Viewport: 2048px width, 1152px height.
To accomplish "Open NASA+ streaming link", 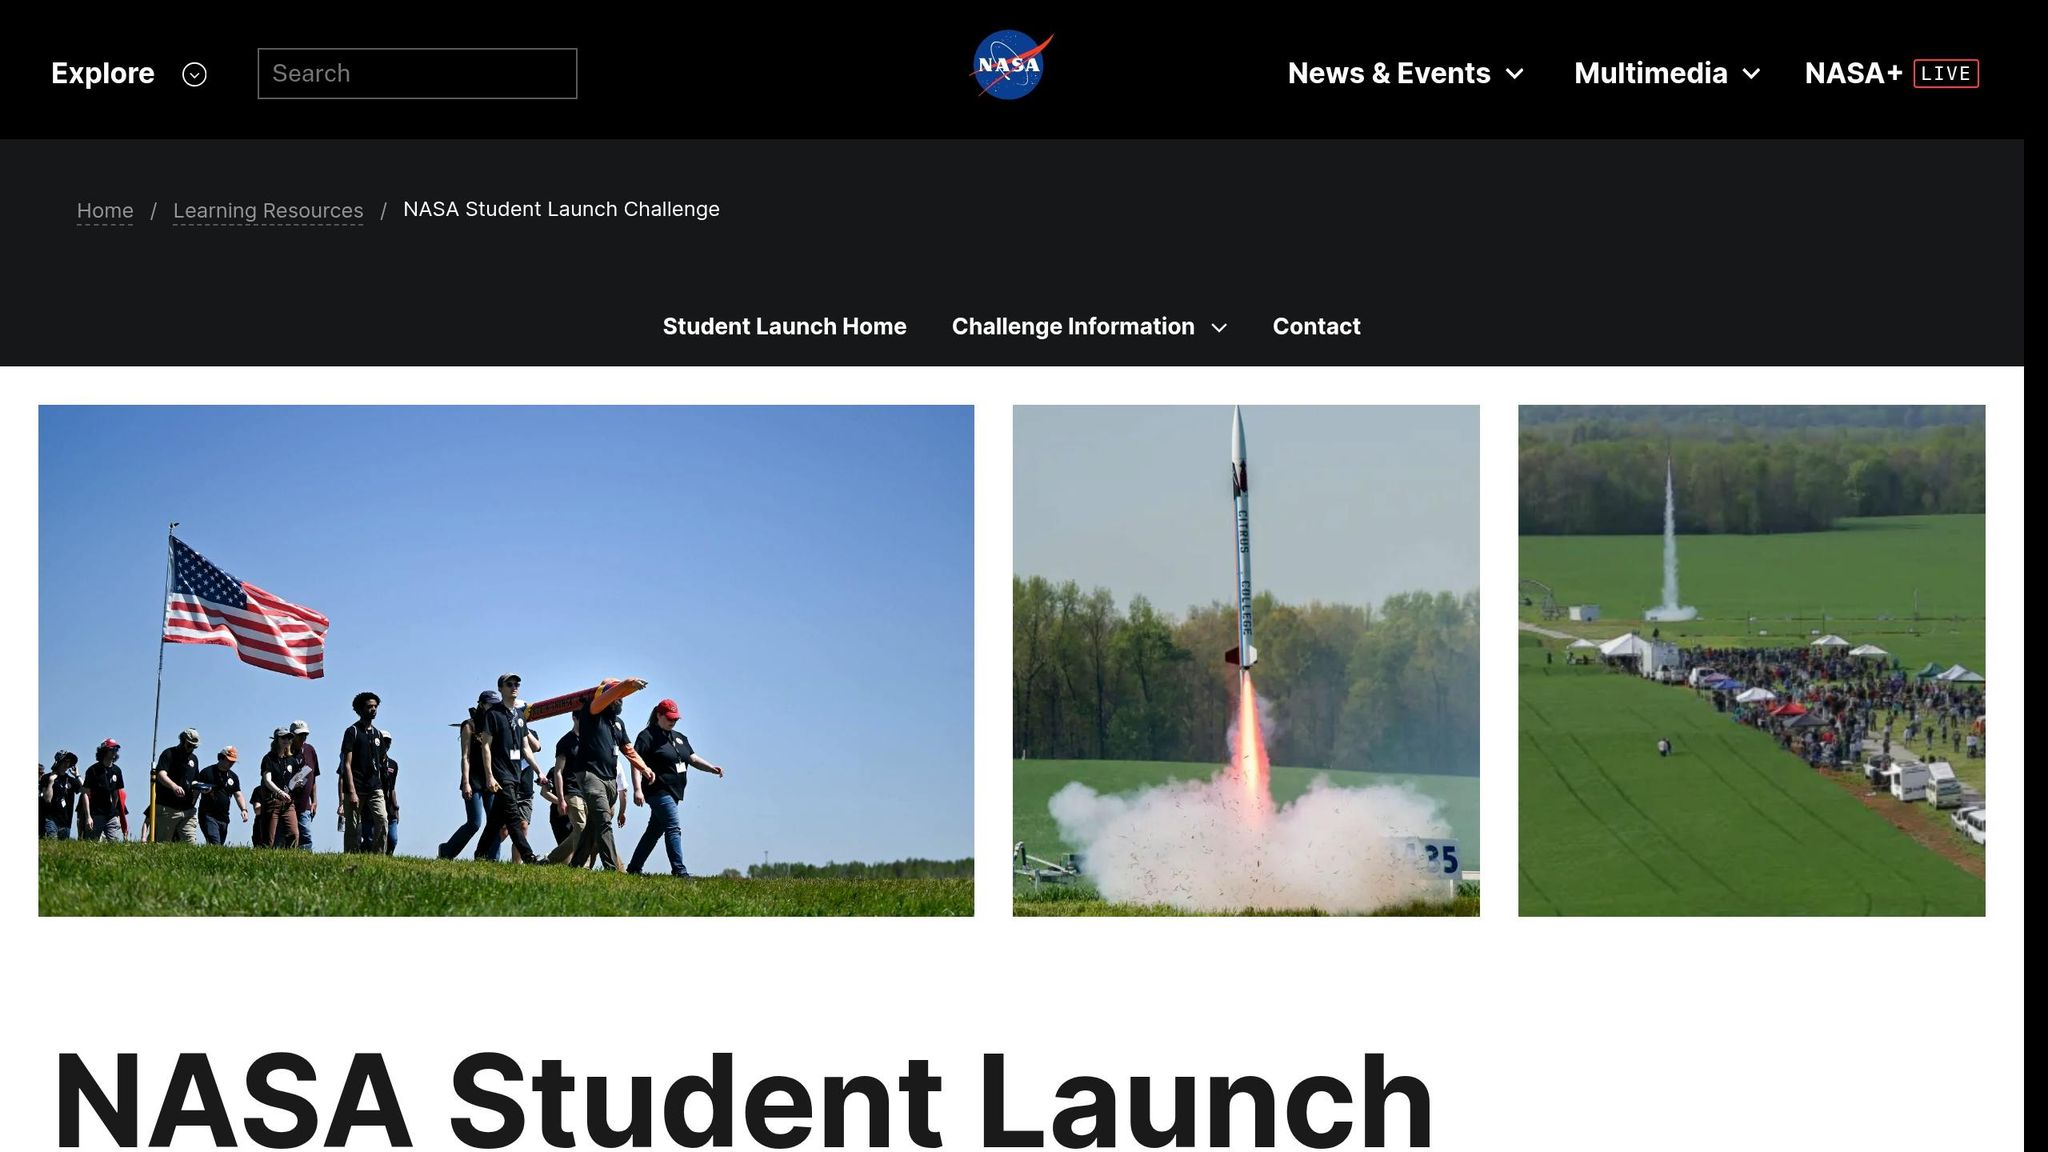I will [1853, 73].
